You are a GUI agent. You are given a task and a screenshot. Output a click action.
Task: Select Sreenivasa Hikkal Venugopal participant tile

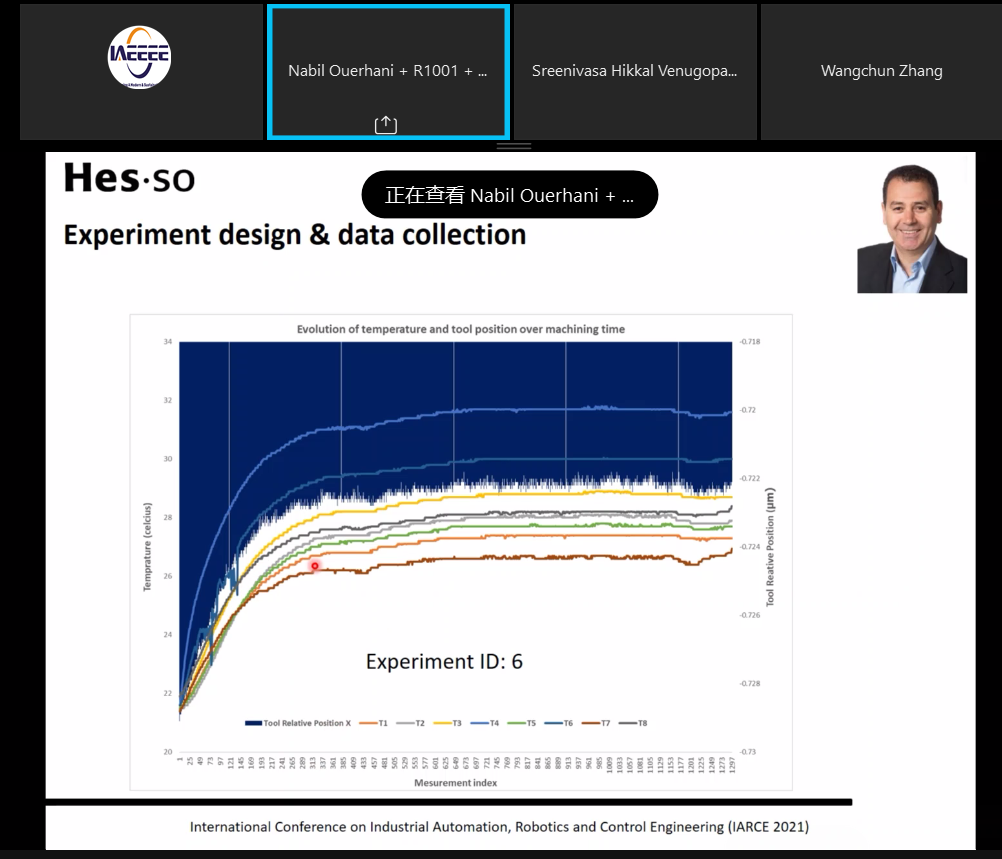(634, 71)
